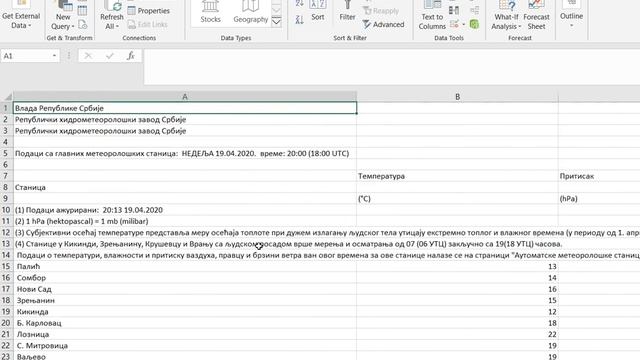Viewport: 640px width, 360px height.
Task: Click the Станица cell
Action: tap(185, 187)
